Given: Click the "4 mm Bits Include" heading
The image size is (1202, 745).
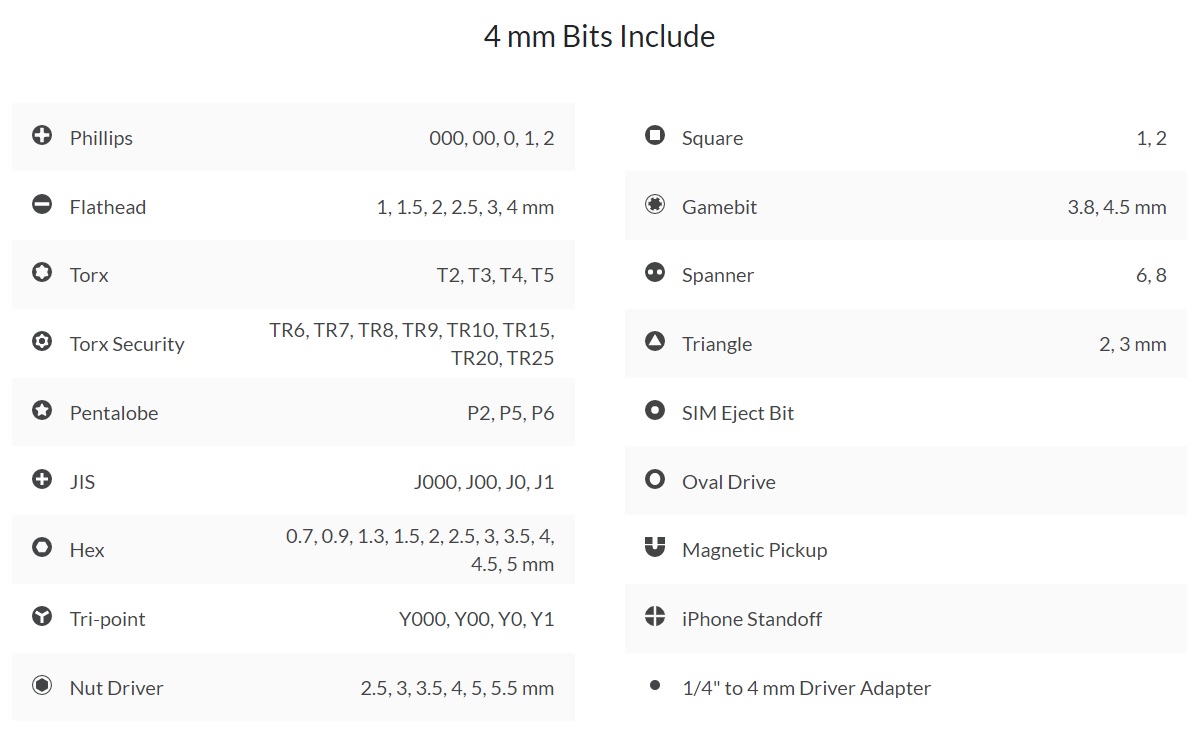Looking at the screenshot, I should pos(600,37).
